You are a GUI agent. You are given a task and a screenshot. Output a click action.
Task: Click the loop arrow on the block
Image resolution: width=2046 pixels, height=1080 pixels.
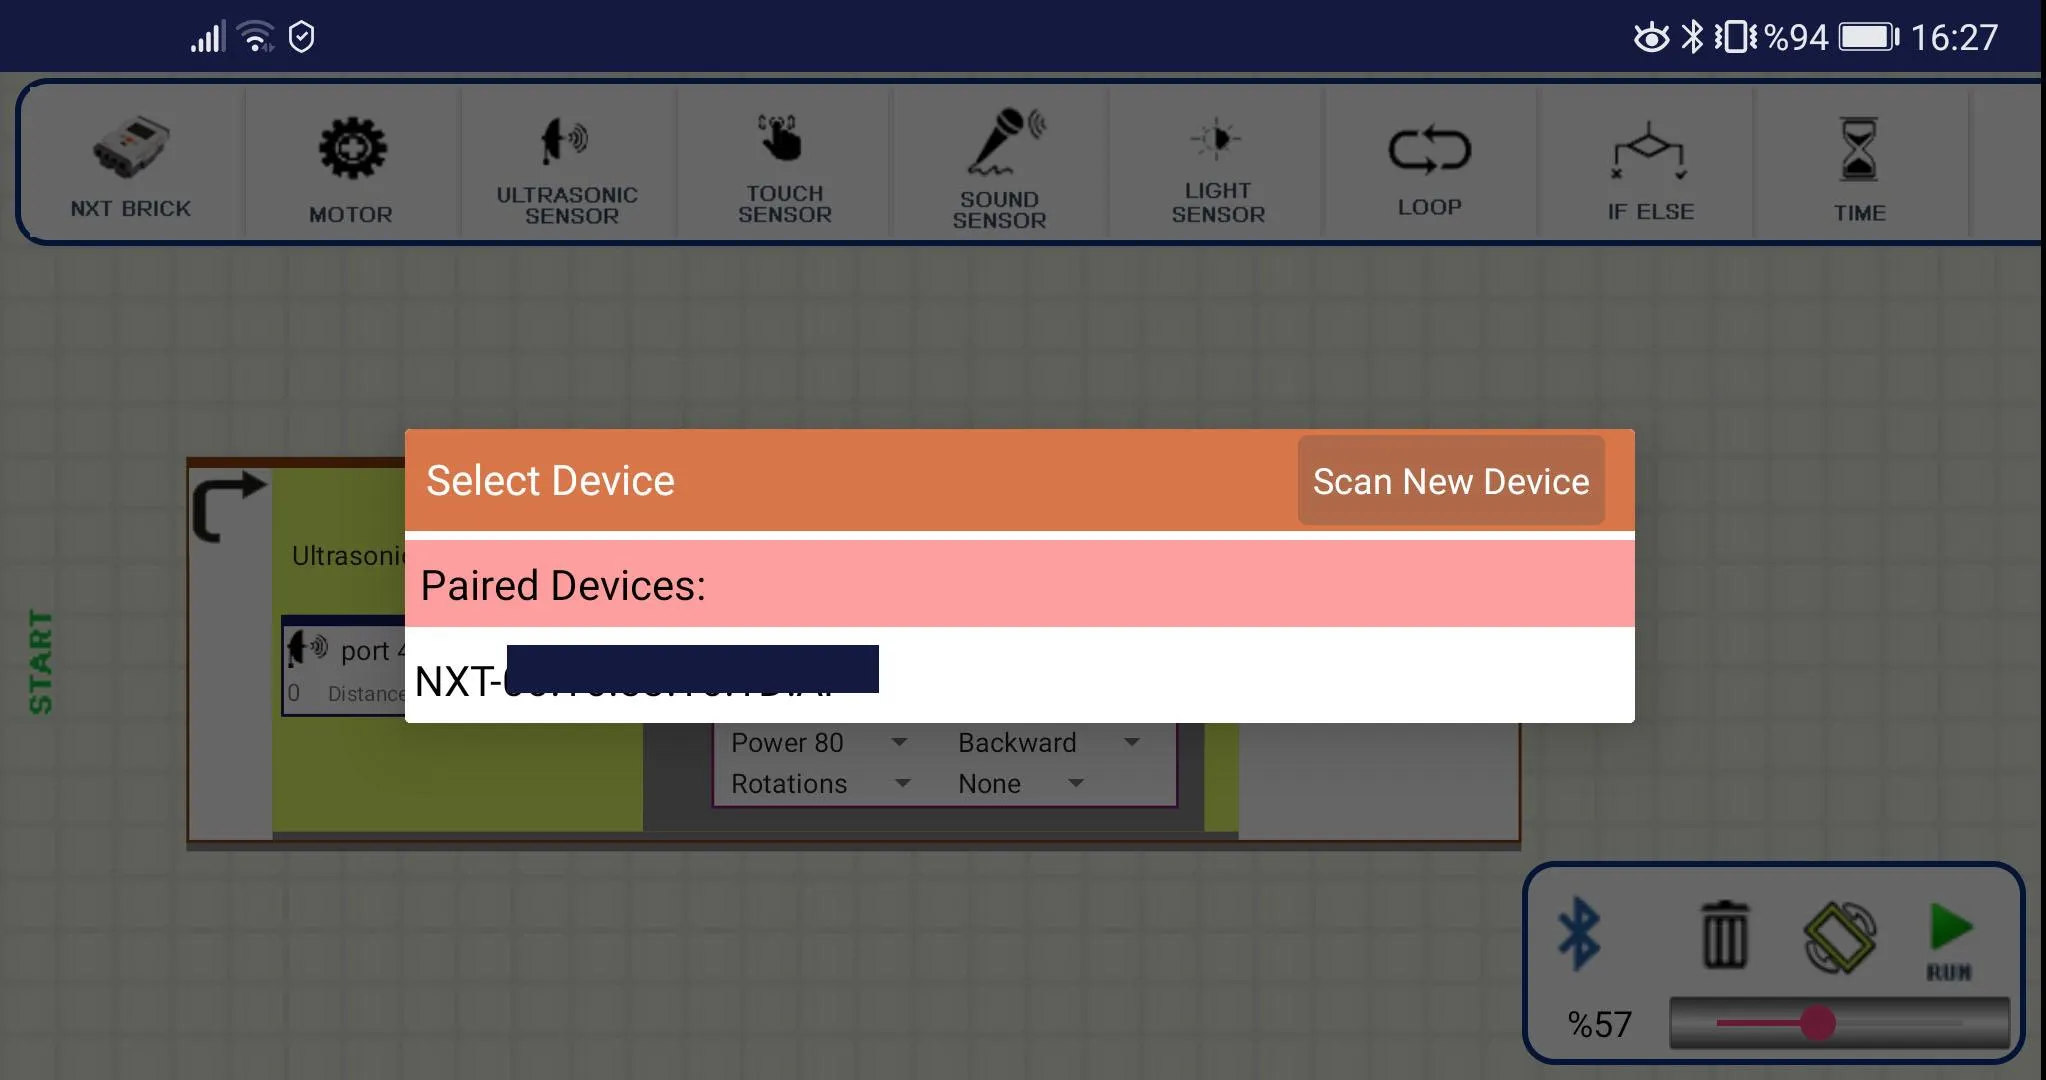point(229,506)
